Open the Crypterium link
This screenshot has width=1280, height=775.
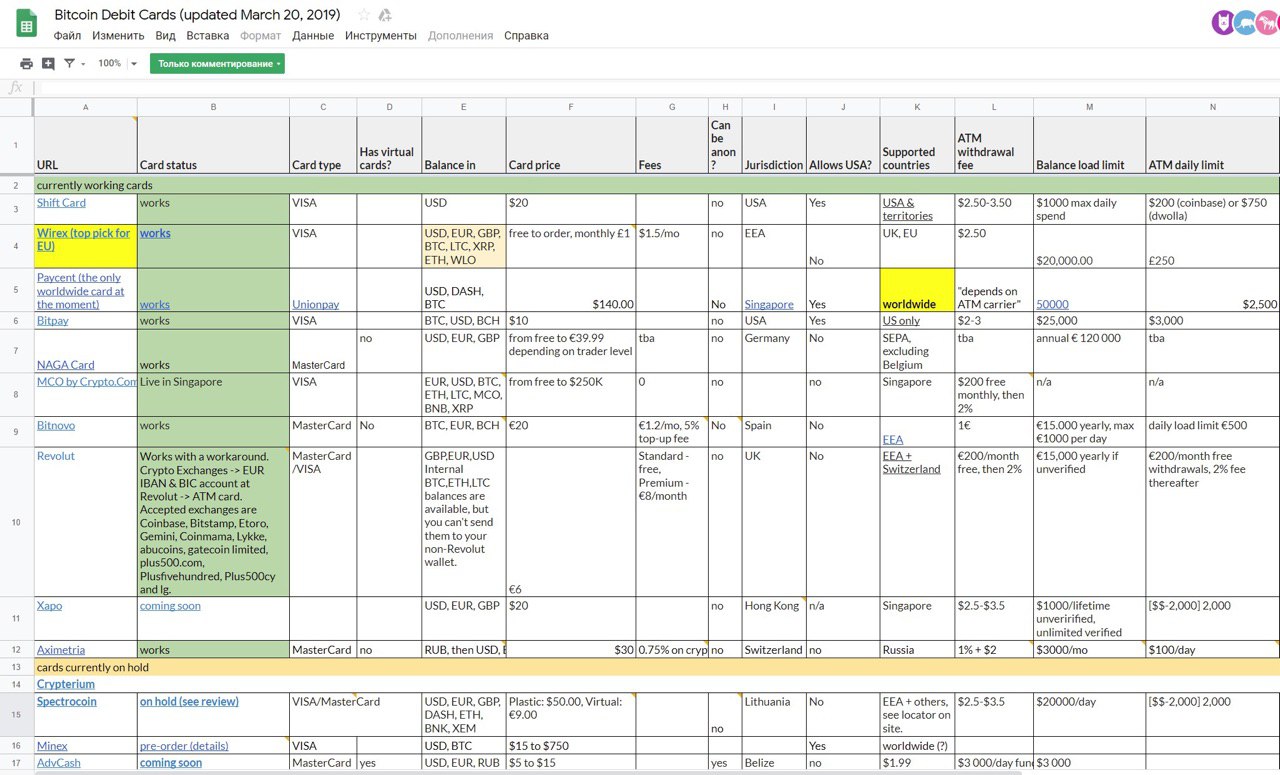click(66, 684)
